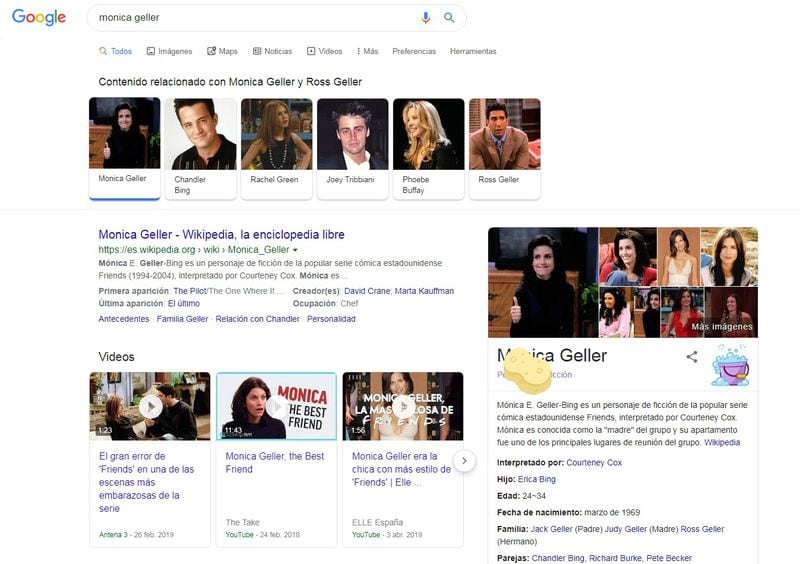Play the 'Monica Geller, the Best Friend' video
800x564 pixels.
(x=276, y=406)
